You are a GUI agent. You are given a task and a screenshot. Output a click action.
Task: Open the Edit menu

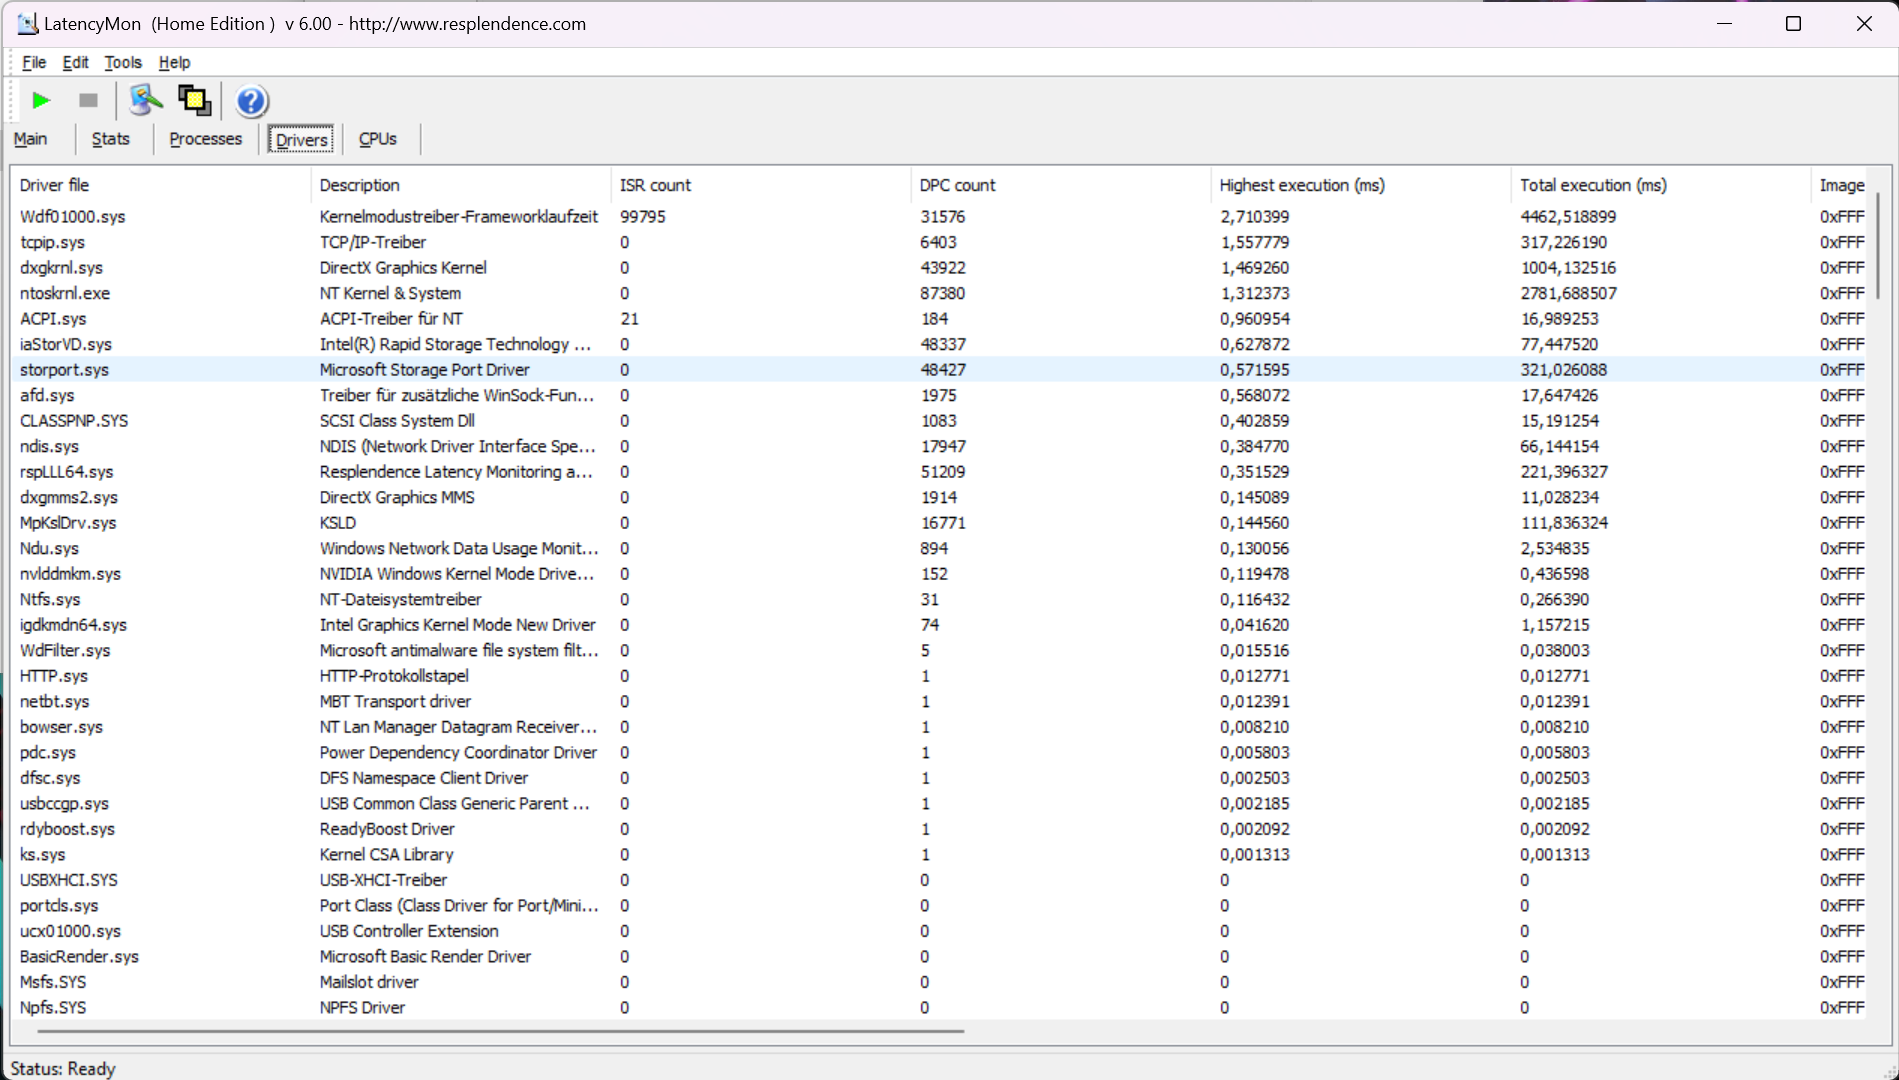tap(76, 62)
